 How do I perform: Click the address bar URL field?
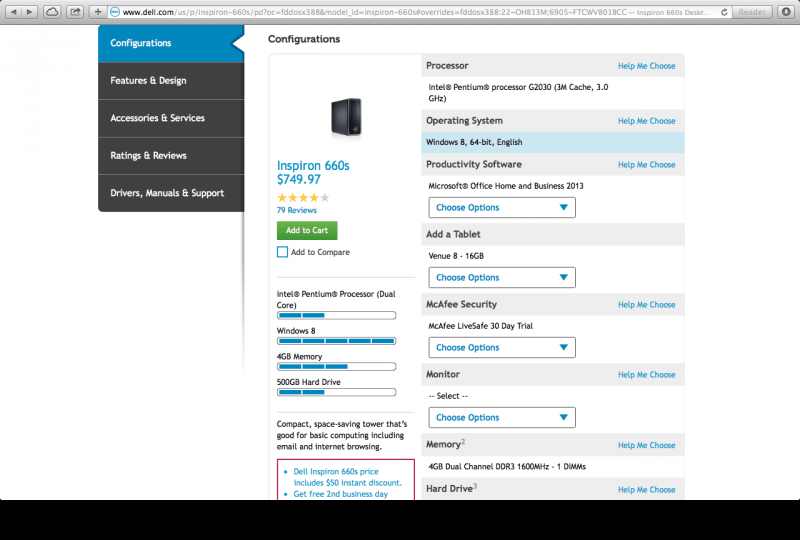pyautogui.click(x=416, y=12)
